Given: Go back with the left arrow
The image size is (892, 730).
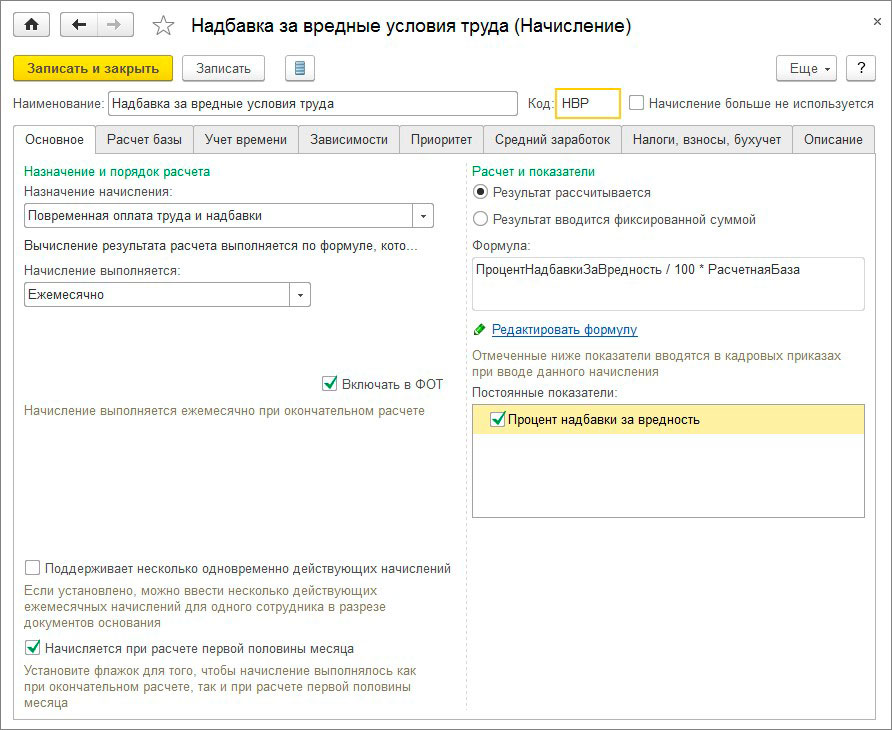Looking at the screenshot, I should [x=79, y=24].
